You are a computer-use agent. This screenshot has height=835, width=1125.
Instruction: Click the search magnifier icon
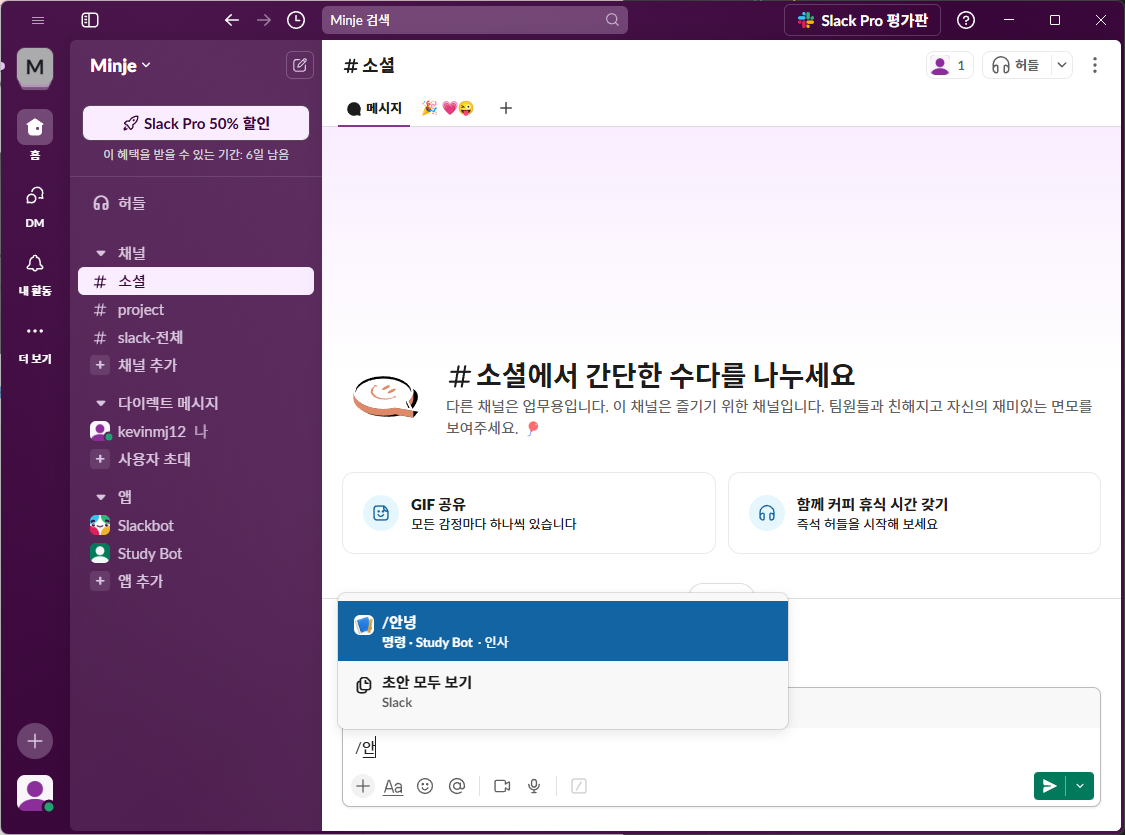[x=612, y=20]
